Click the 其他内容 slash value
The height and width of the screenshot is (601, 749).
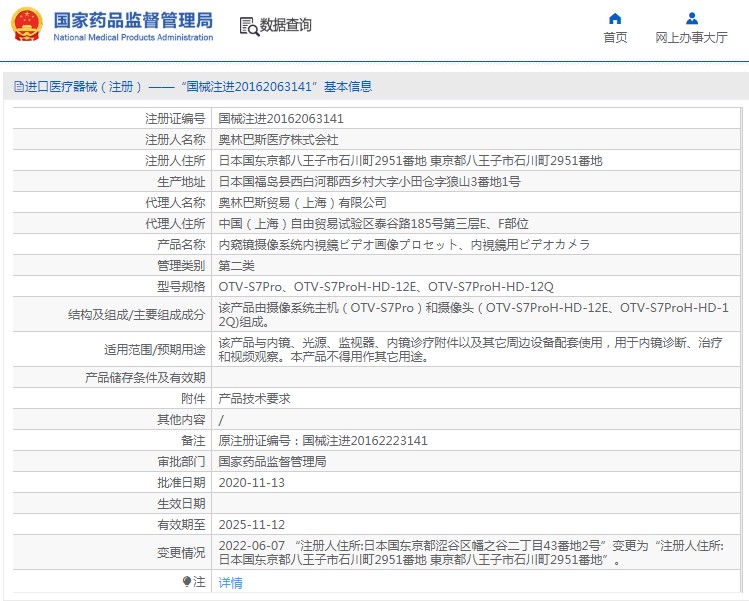[x=221, y=420]
